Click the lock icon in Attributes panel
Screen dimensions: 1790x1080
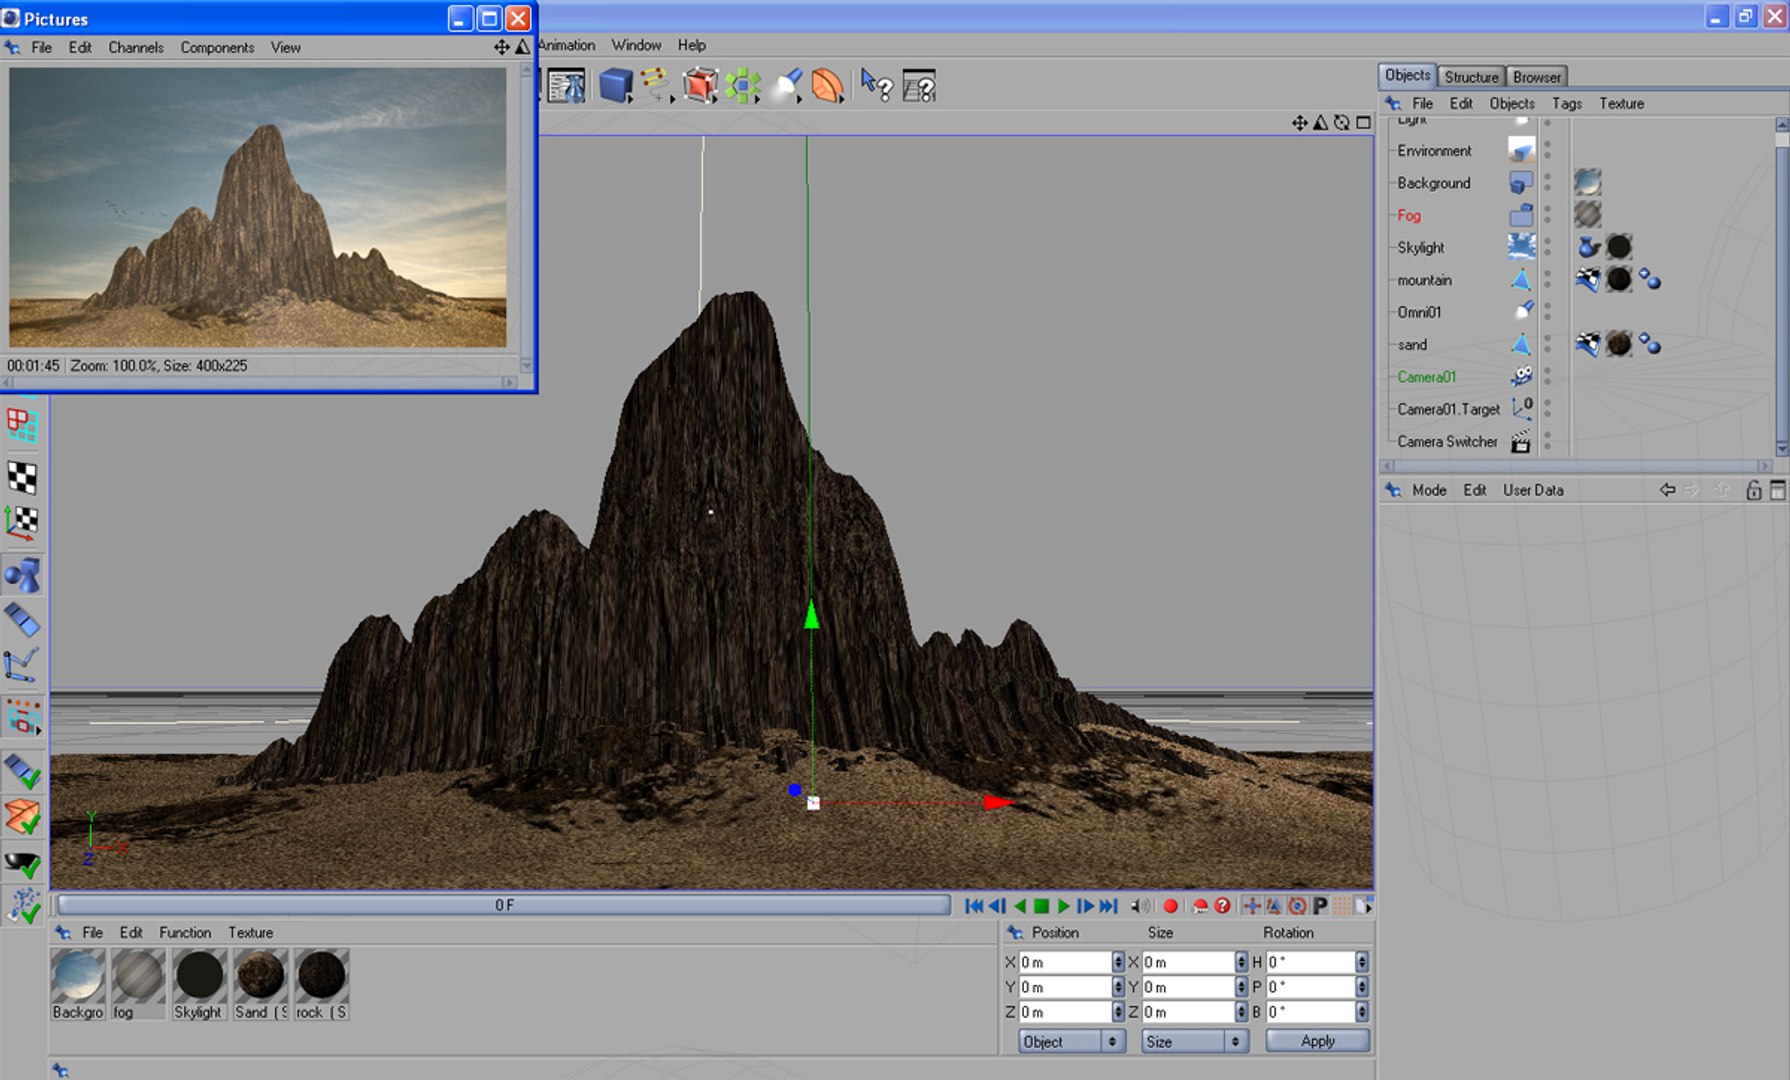tap(1753, 490)
